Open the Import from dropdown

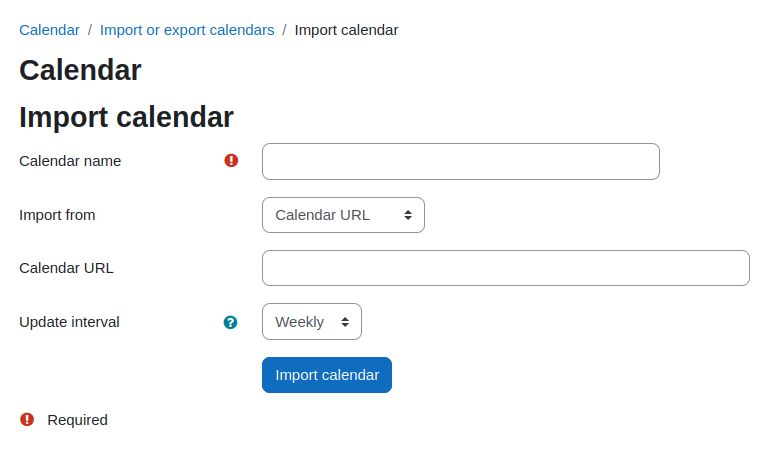pos(343,215)
